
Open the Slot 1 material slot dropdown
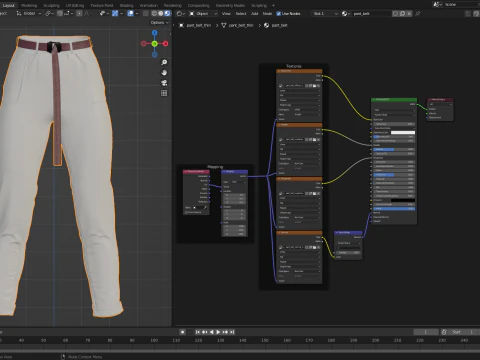click(x=325, y=14)
